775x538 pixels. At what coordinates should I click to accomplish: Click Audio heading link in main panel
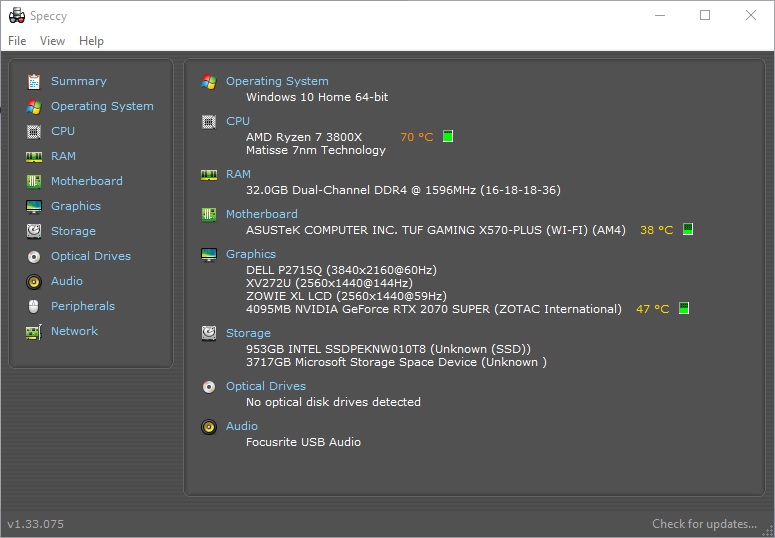242,426
